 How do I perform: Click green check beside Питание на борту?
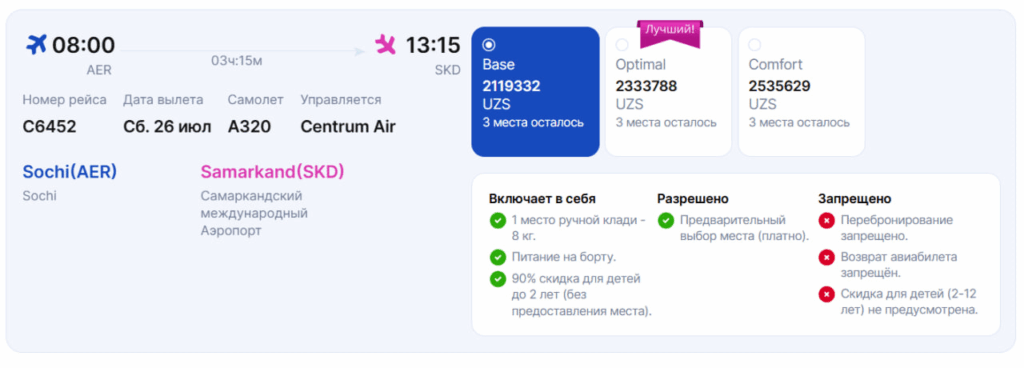[498, 257]
